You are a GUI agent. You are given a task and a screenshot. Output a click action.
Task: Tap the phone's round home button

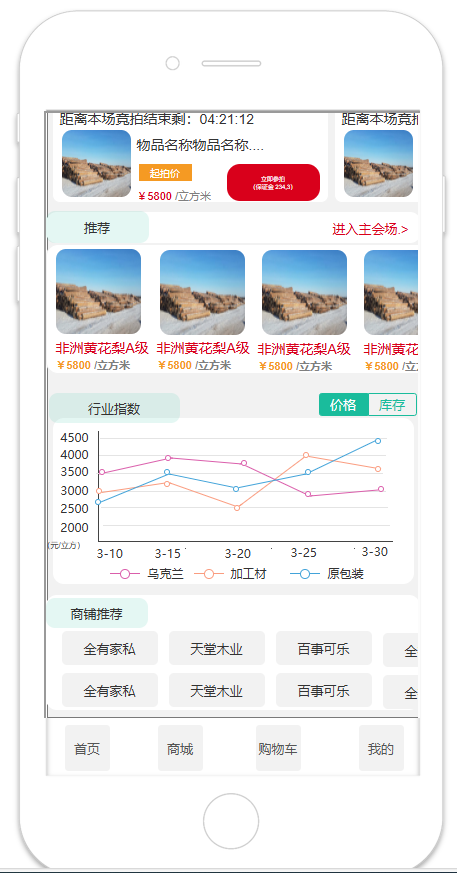pos(231,821)
